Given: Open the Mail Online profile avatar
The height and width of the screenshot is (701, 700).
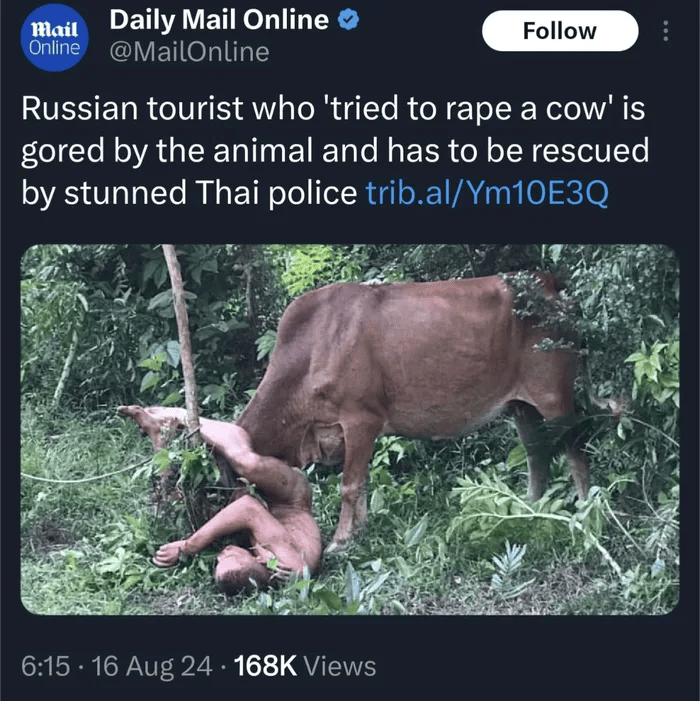Looking at the screenshot, I should (54, 38).
